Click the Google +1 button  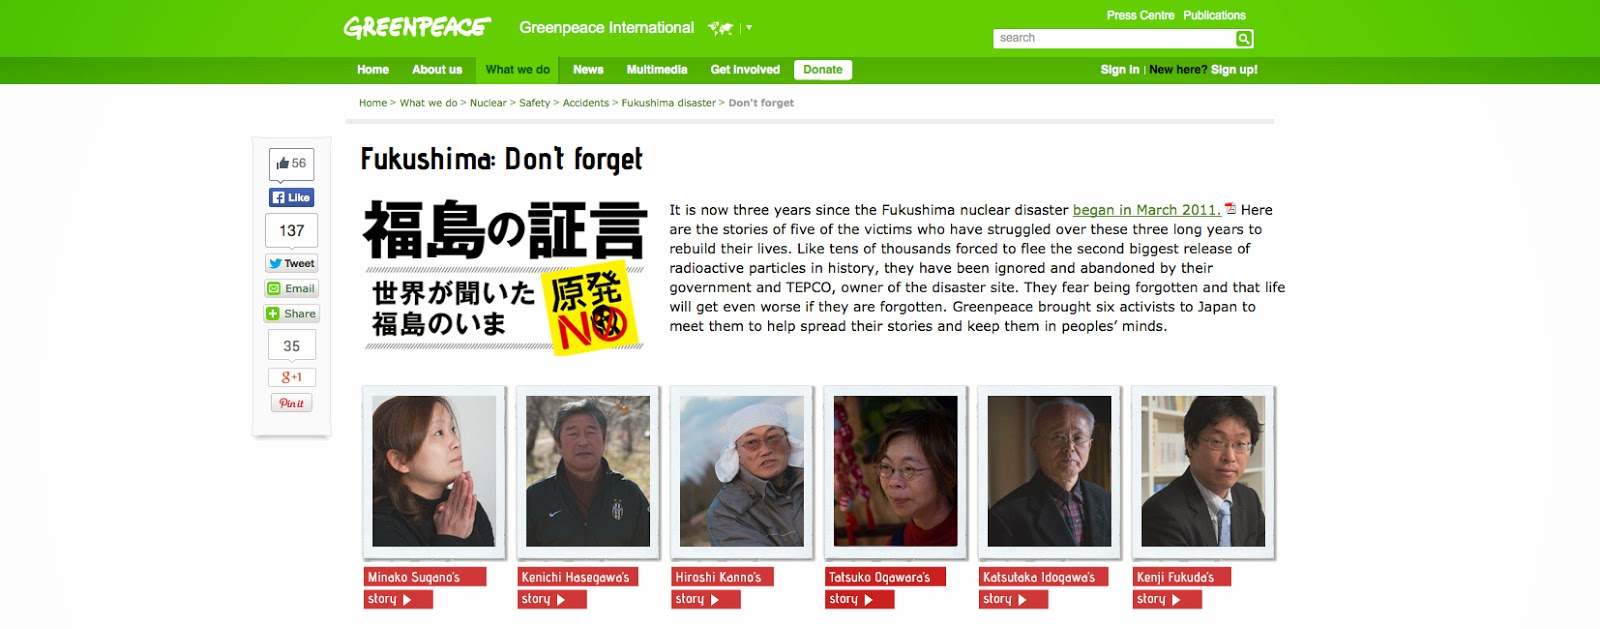coord(292,377)
